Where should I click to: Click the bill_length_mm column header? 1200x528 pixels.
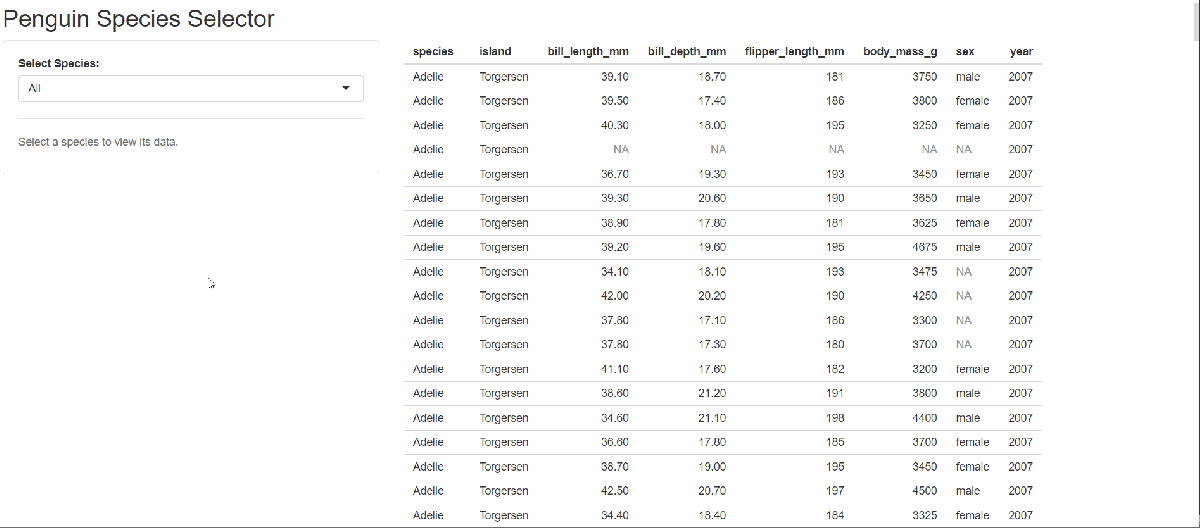tap(588, 52)
